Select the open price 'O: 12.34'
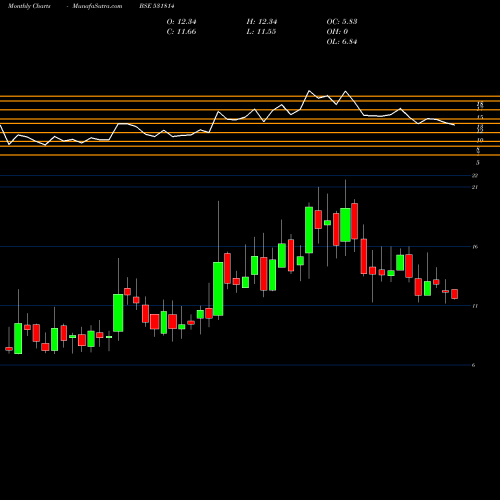This screenshot has width=500, height=500. (182, 22)
